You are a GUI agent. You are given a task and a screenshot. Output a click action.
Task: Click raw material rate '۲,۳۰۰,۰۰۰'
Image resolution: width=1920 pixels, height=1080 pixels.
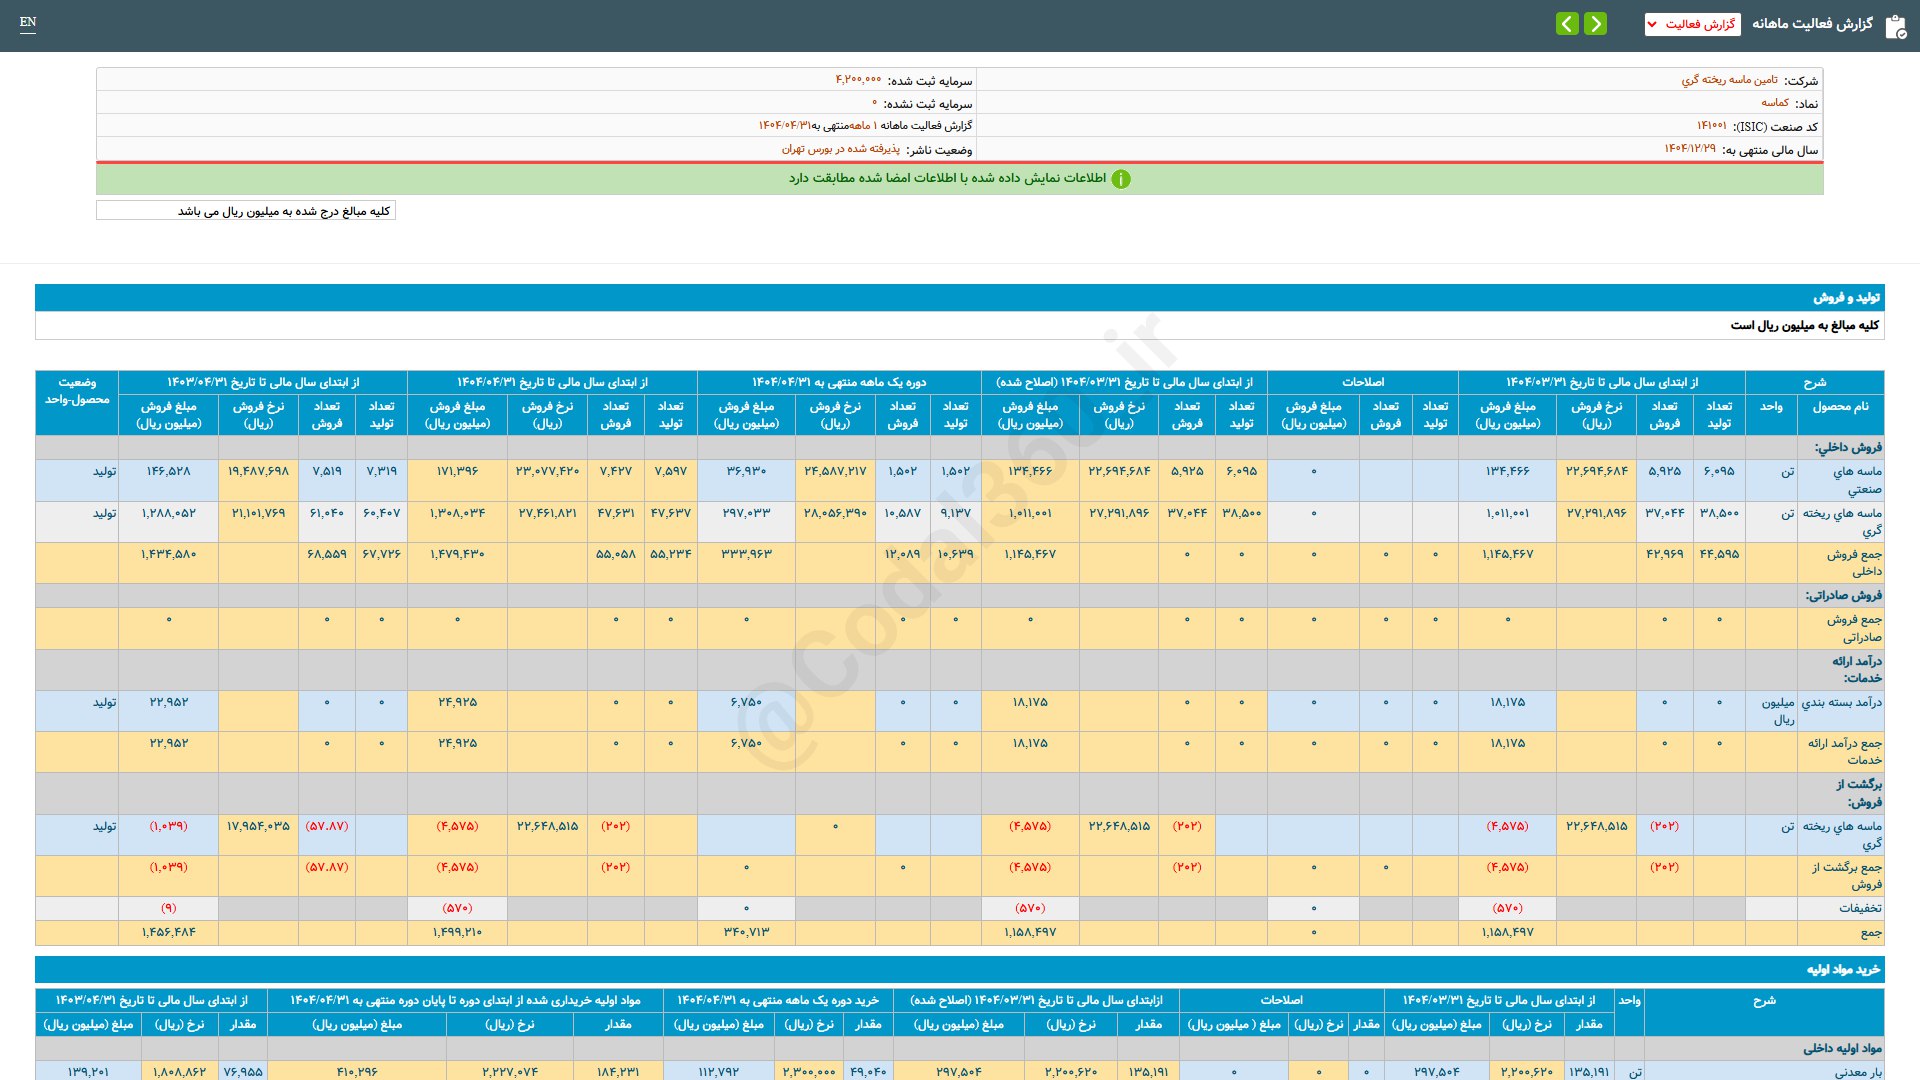tap(809, 1072)
